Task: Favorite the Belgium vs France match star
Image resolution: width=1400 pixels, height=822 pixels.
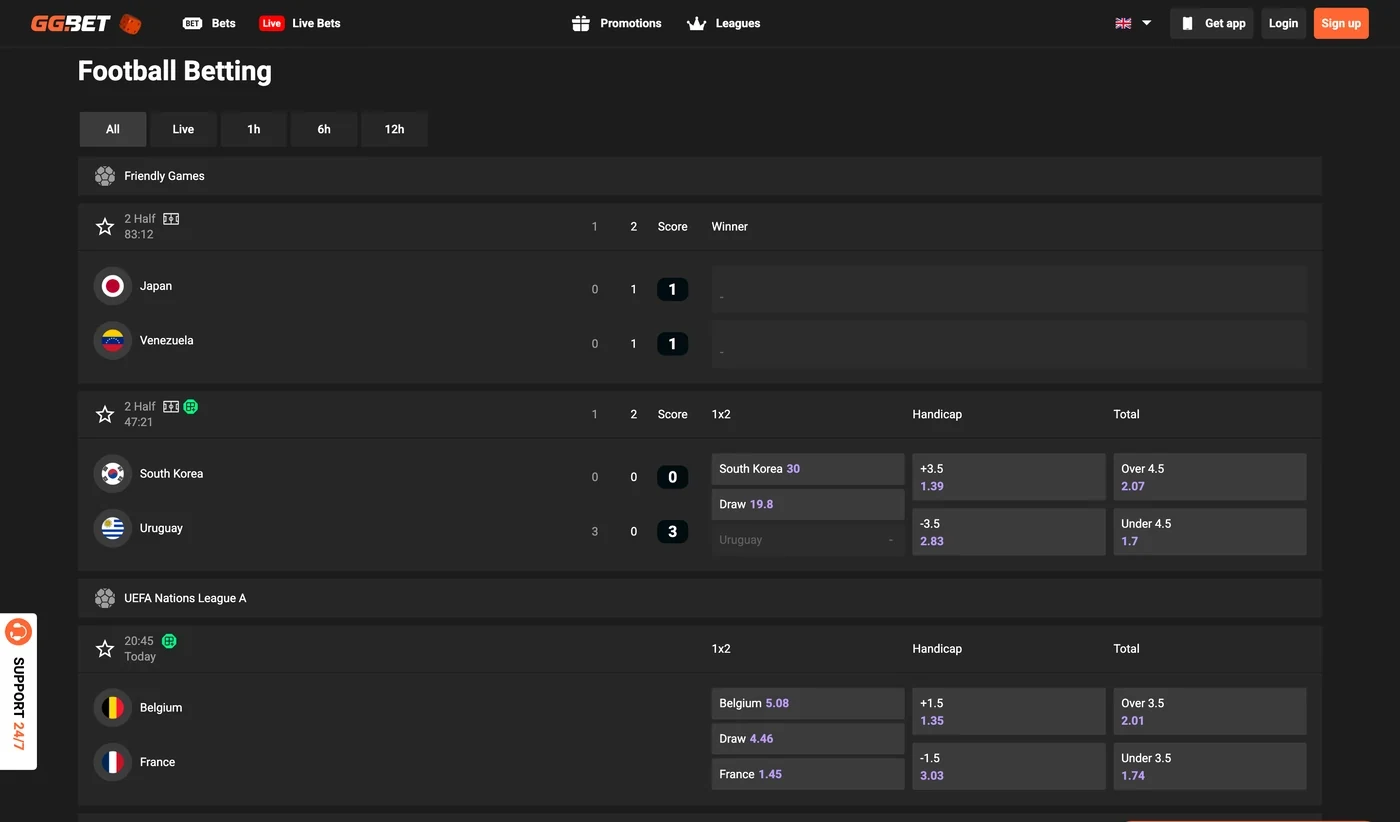Action: (x=105, y=649)
